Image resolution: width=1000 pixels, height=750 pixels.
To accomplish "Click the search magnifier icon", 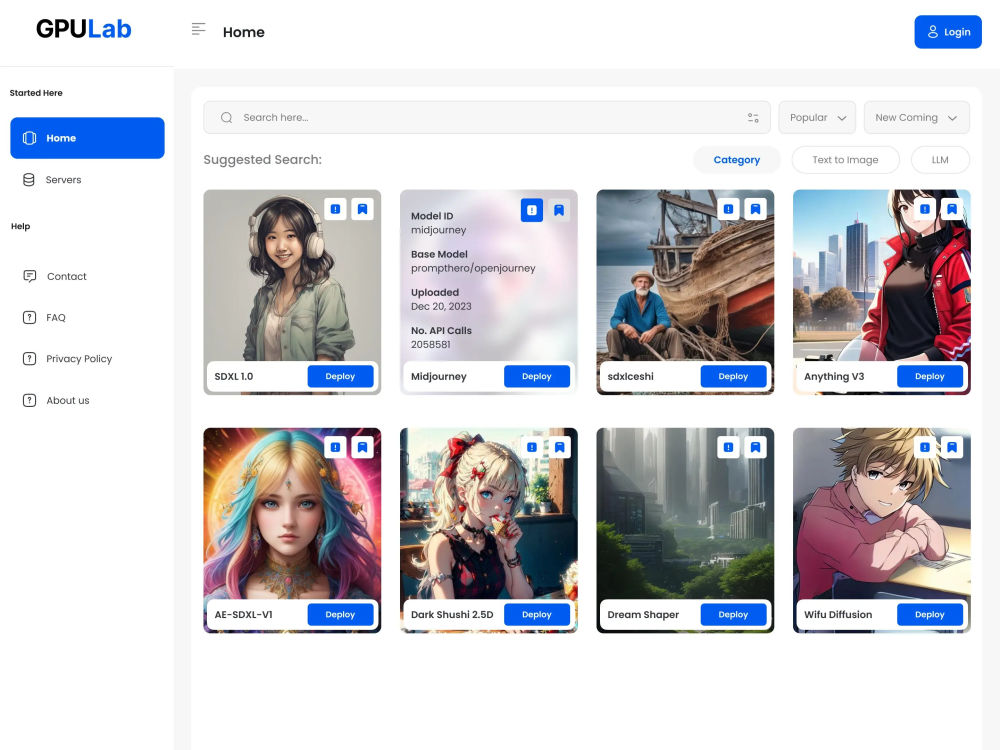I will point(226,117).
